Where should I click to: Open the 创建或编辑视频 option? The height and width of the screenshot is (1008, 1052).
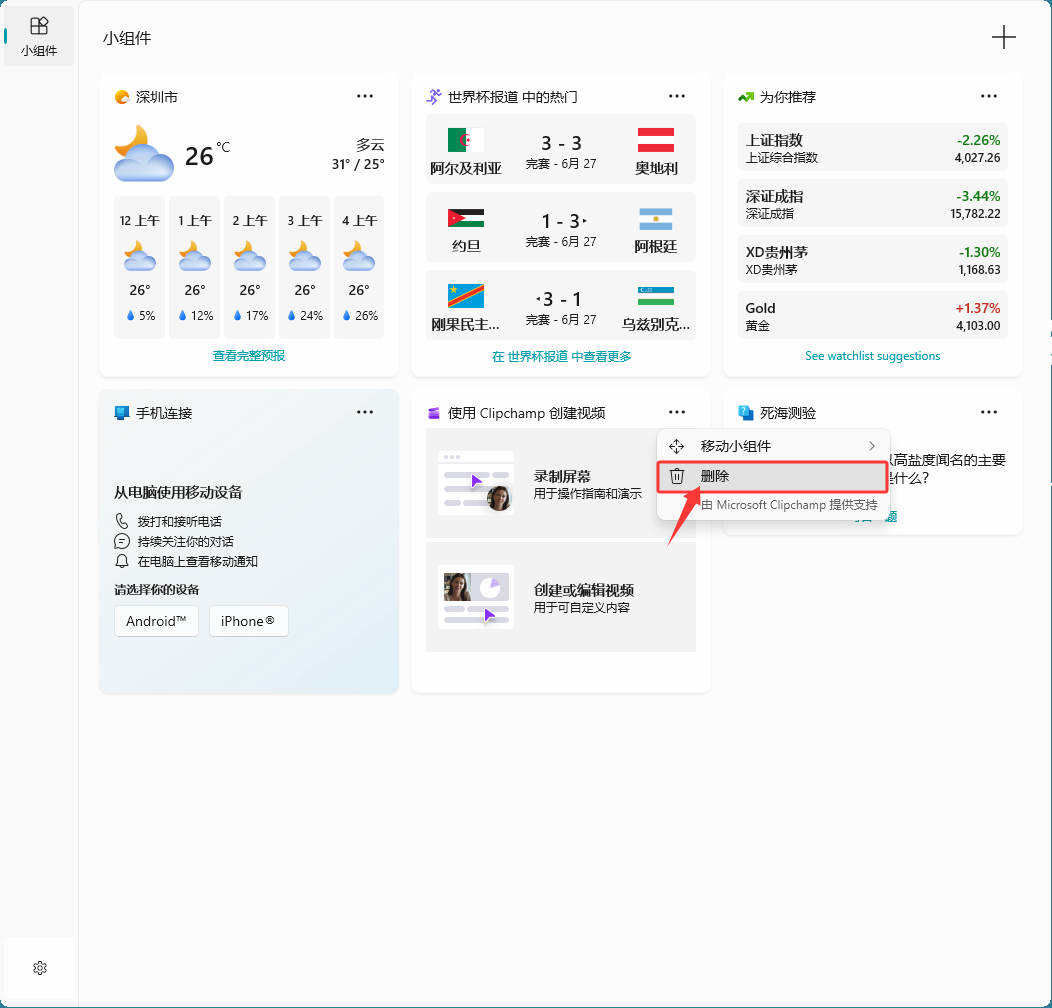point(561,597)
